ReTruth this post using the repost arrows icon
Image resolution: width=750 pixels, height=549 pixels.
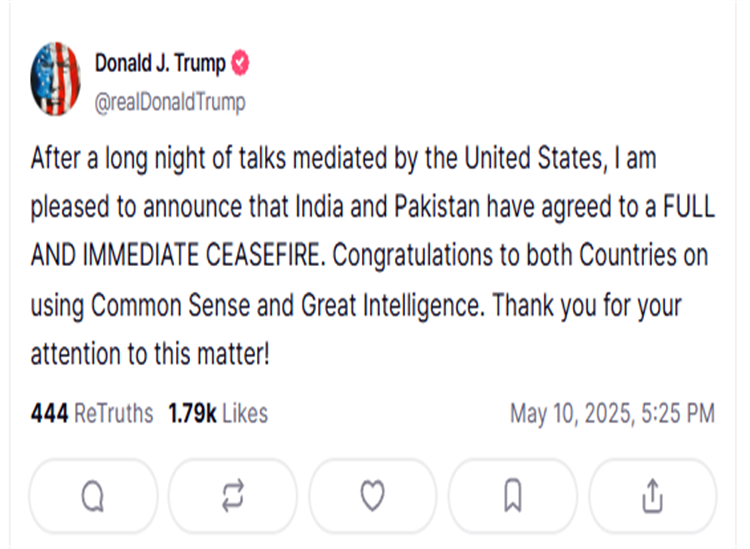tap(233, 496)
